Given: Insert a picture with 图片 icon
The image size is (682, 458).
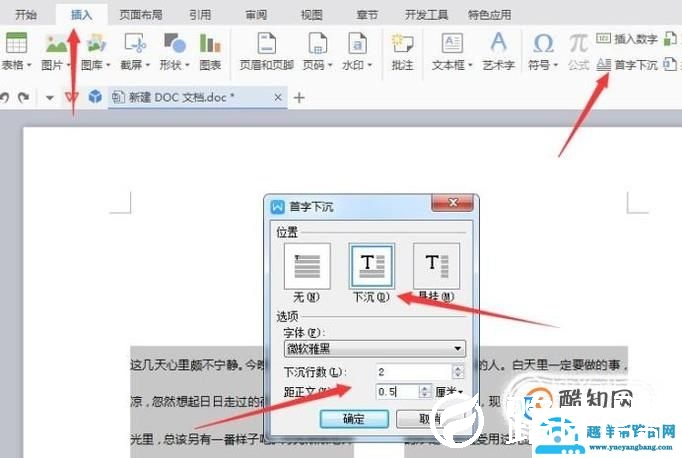Looking at the screenshot, I should [56, 43].
